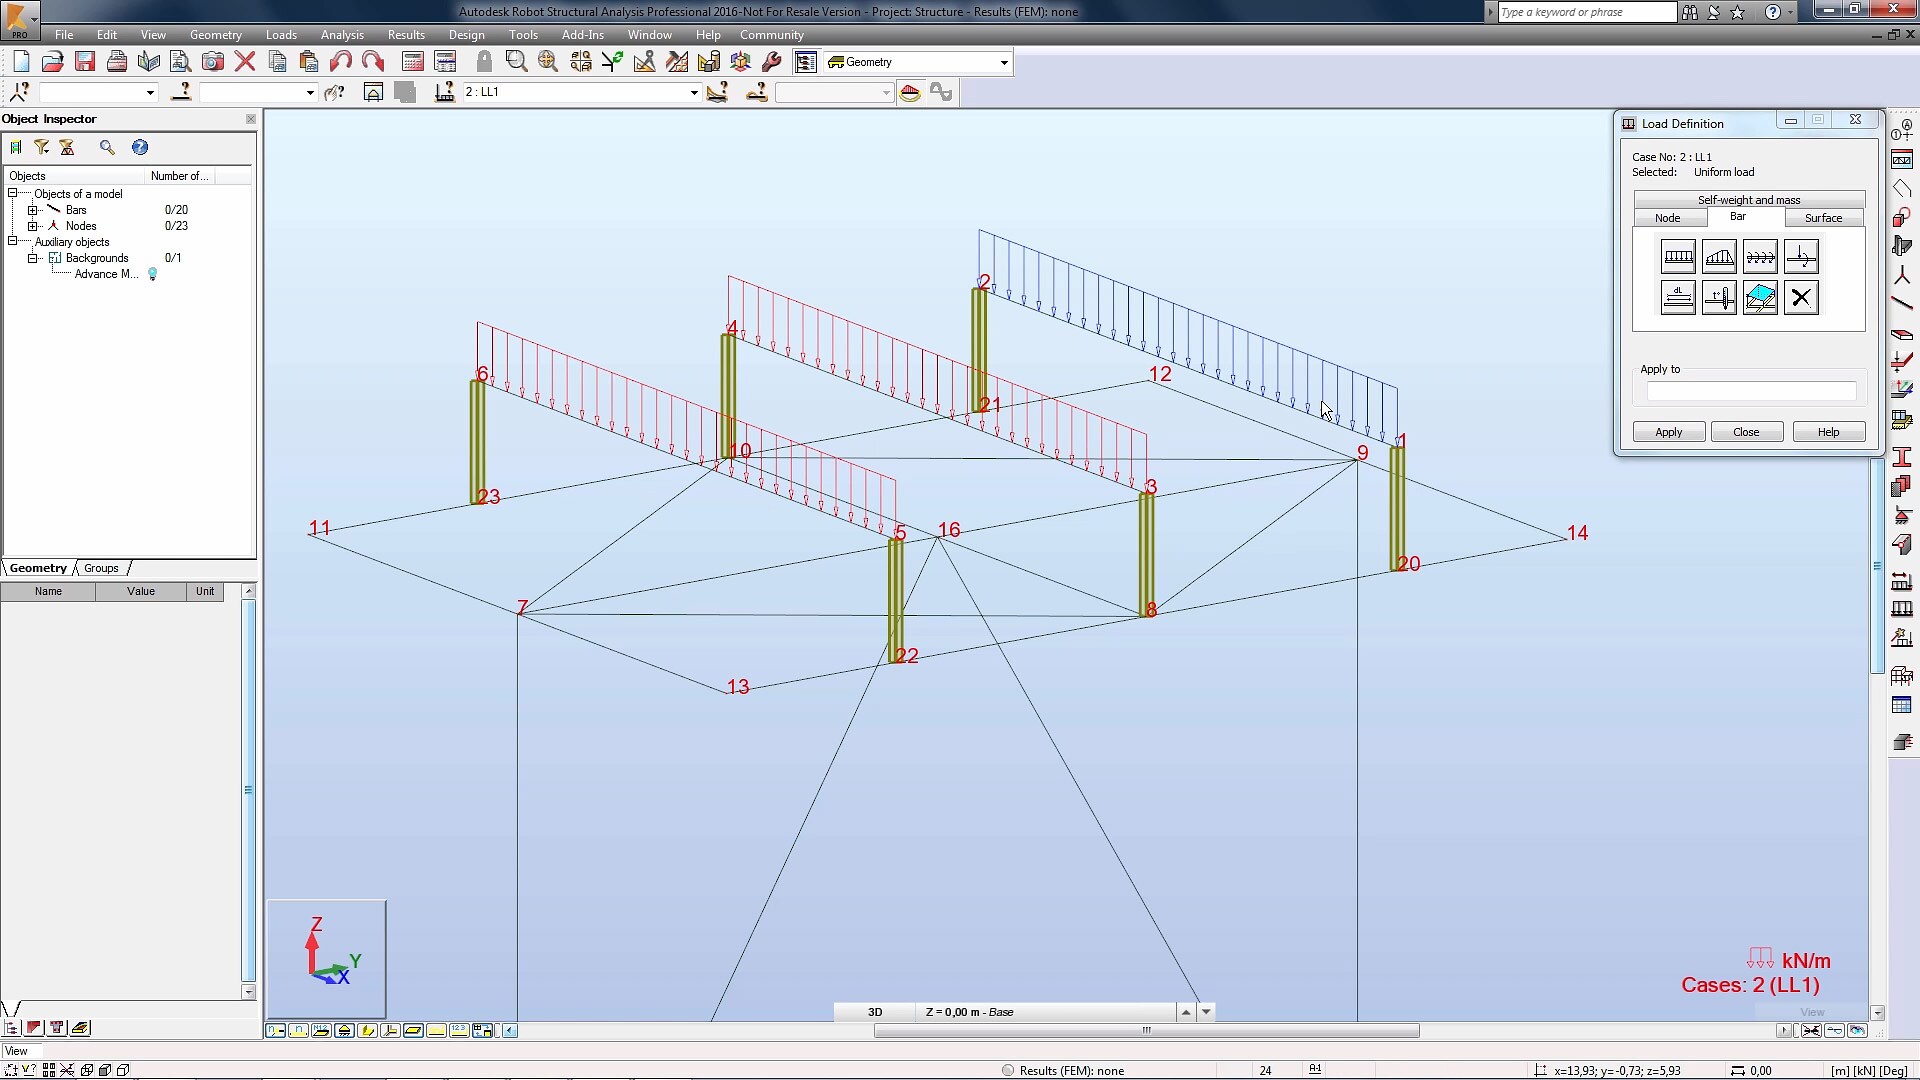Click the keyword search field
The image size is (1920, 1080).
(1586, 12)
